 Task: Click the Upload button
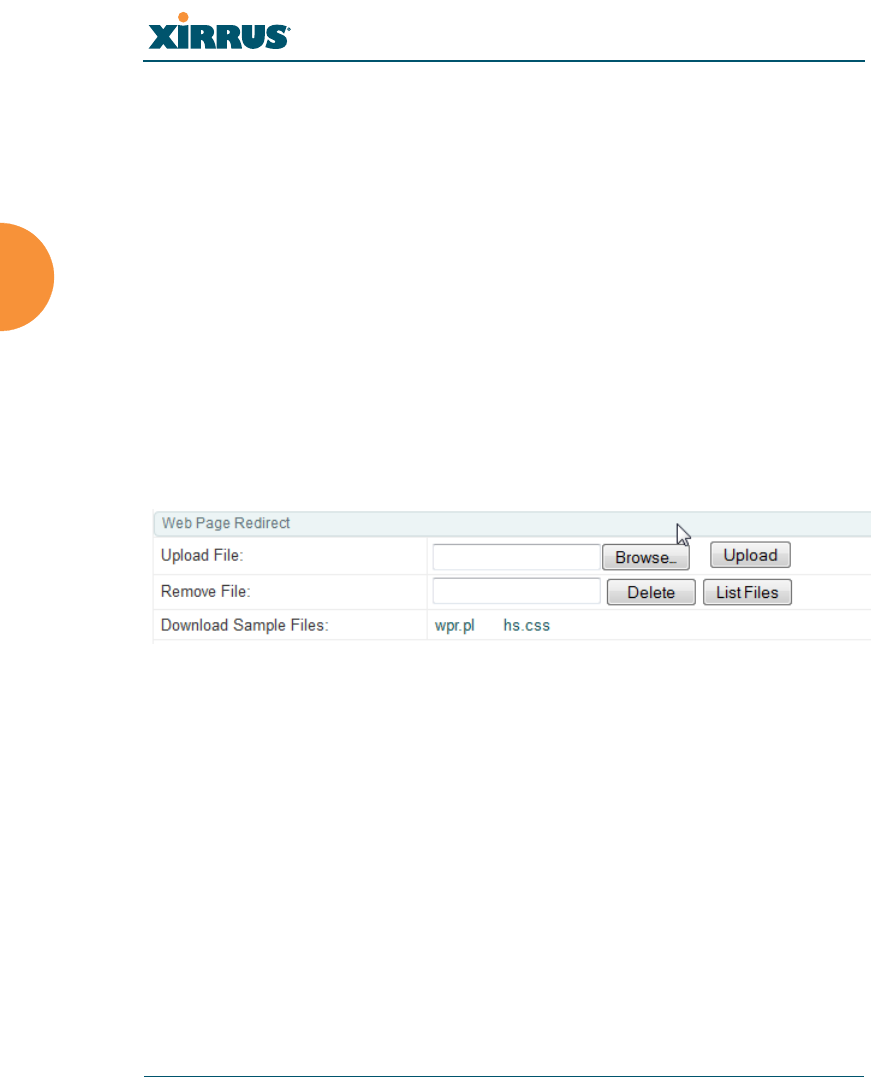(x=750, y=555)
